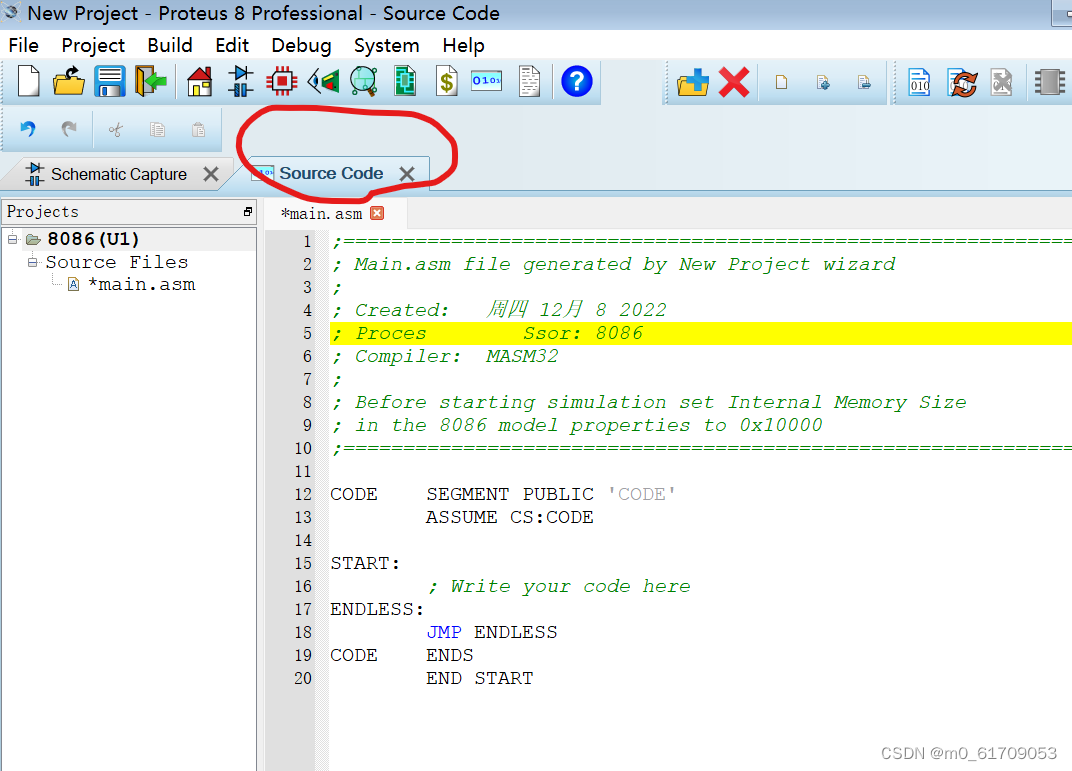This screenshot has height=771, width=1072.
Task: Click line number 12 in gutter
Action: tap(304, 494)
